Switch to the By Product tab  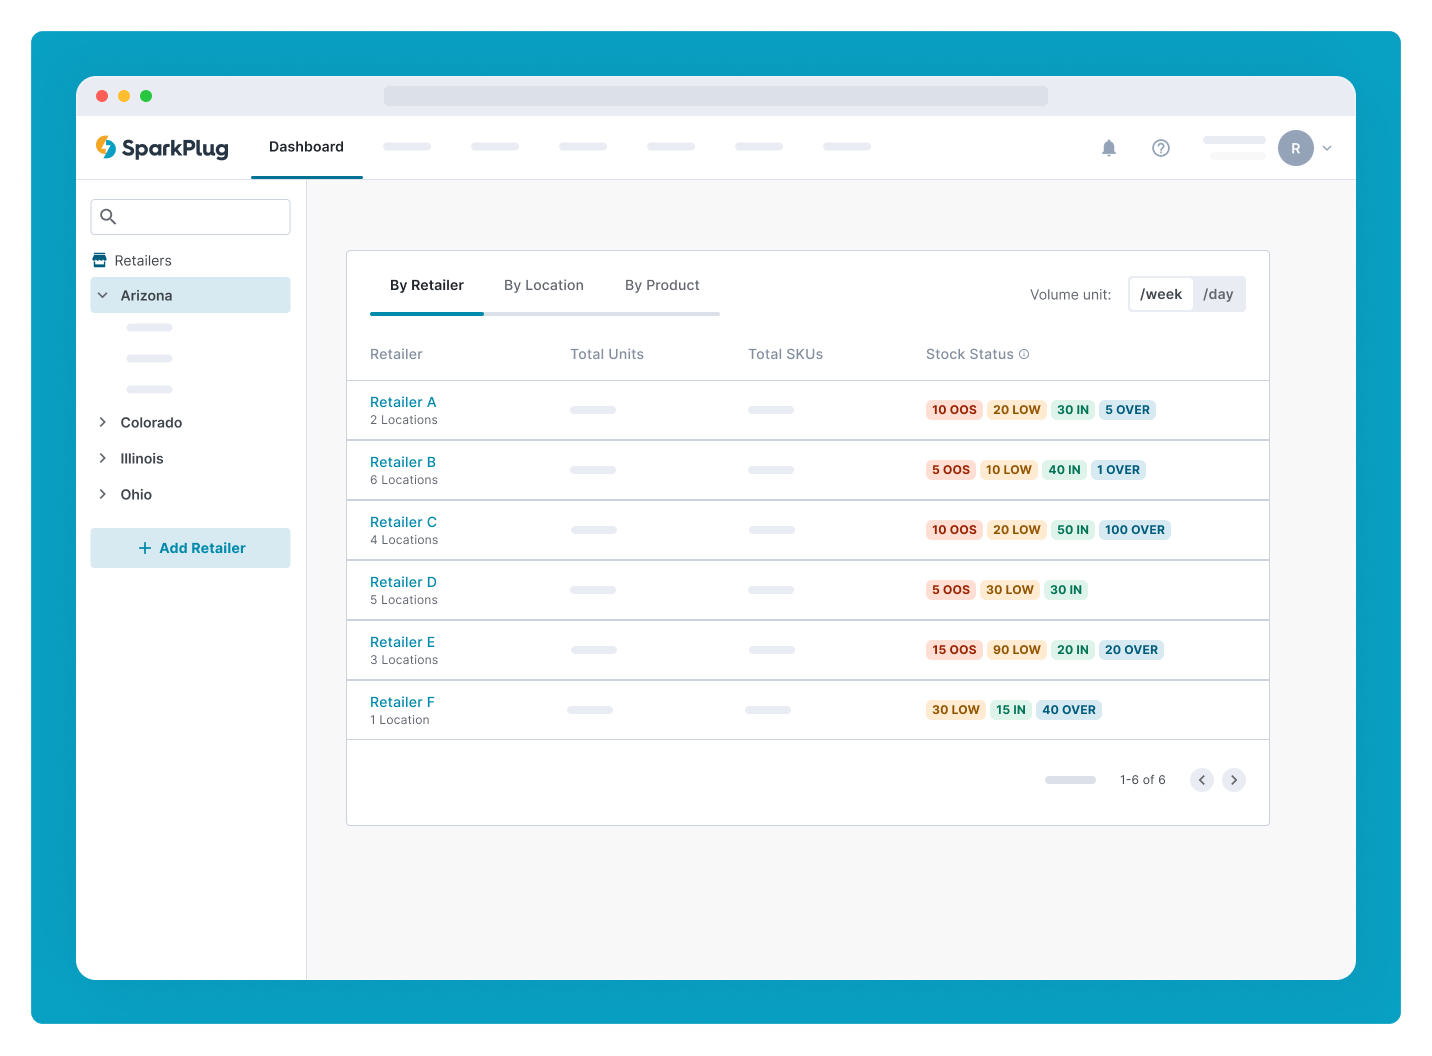point(662,285)
